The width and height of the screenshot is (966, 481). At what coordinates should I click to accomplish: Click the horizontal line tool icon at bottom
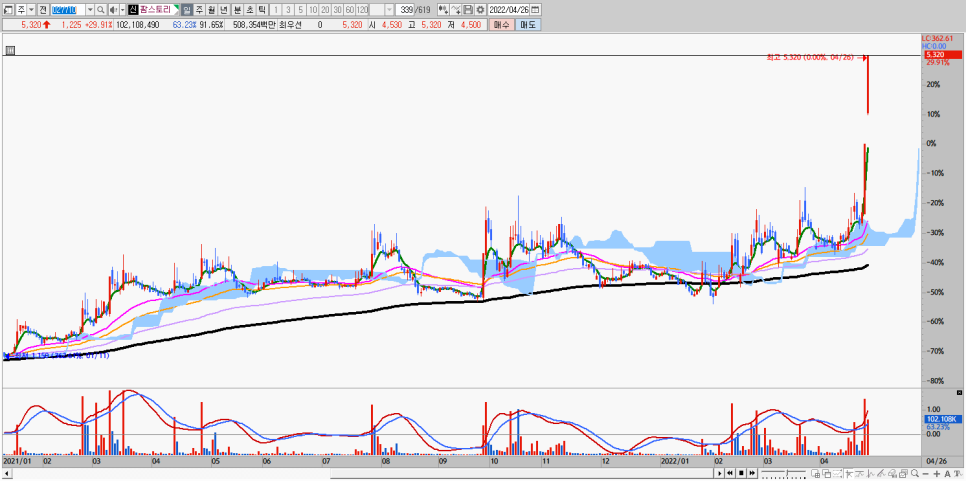(x=860, y=474)
